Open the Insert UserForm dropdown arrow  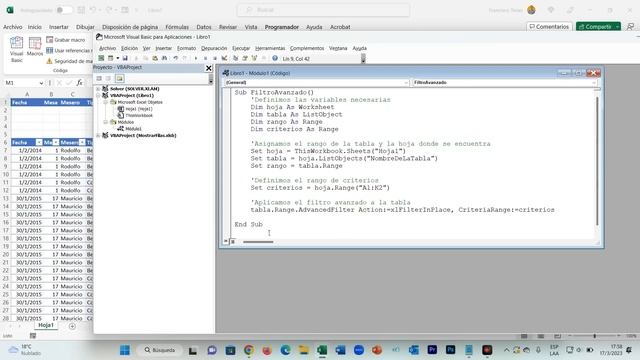click(x=118, y=58)
